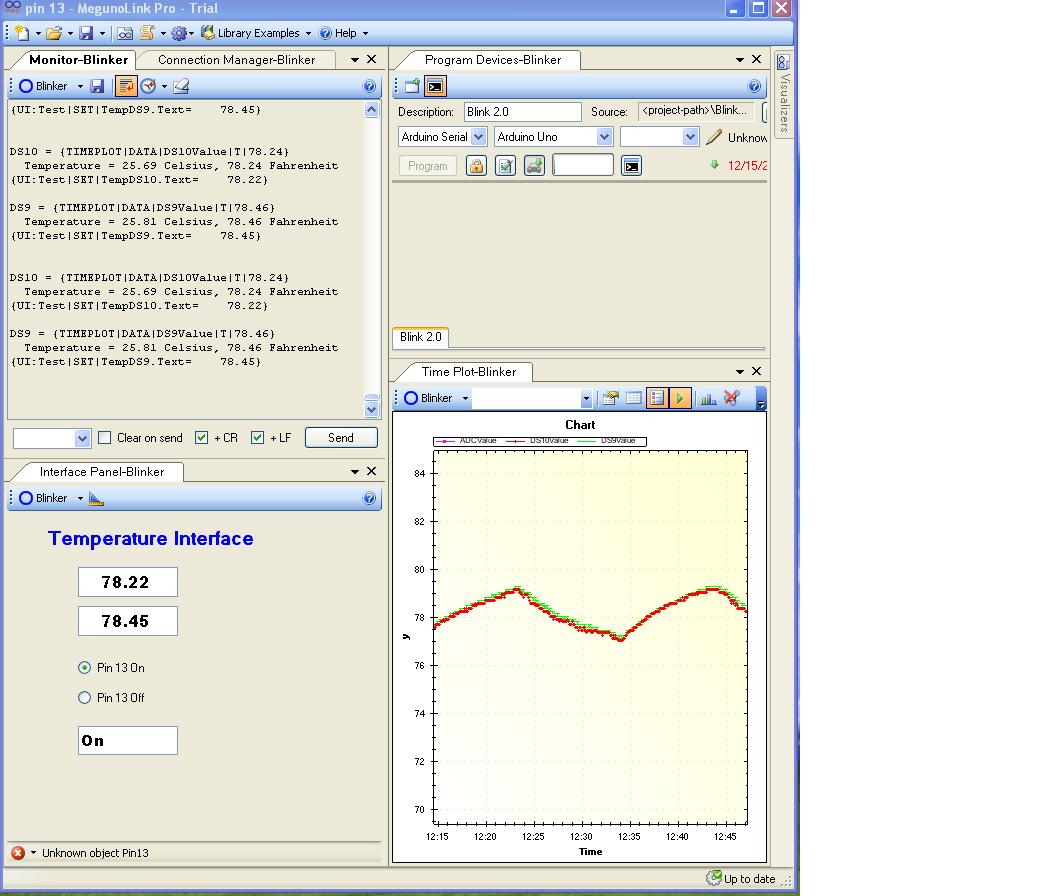Select the Pin 13 Off radio button

point(84,697)
